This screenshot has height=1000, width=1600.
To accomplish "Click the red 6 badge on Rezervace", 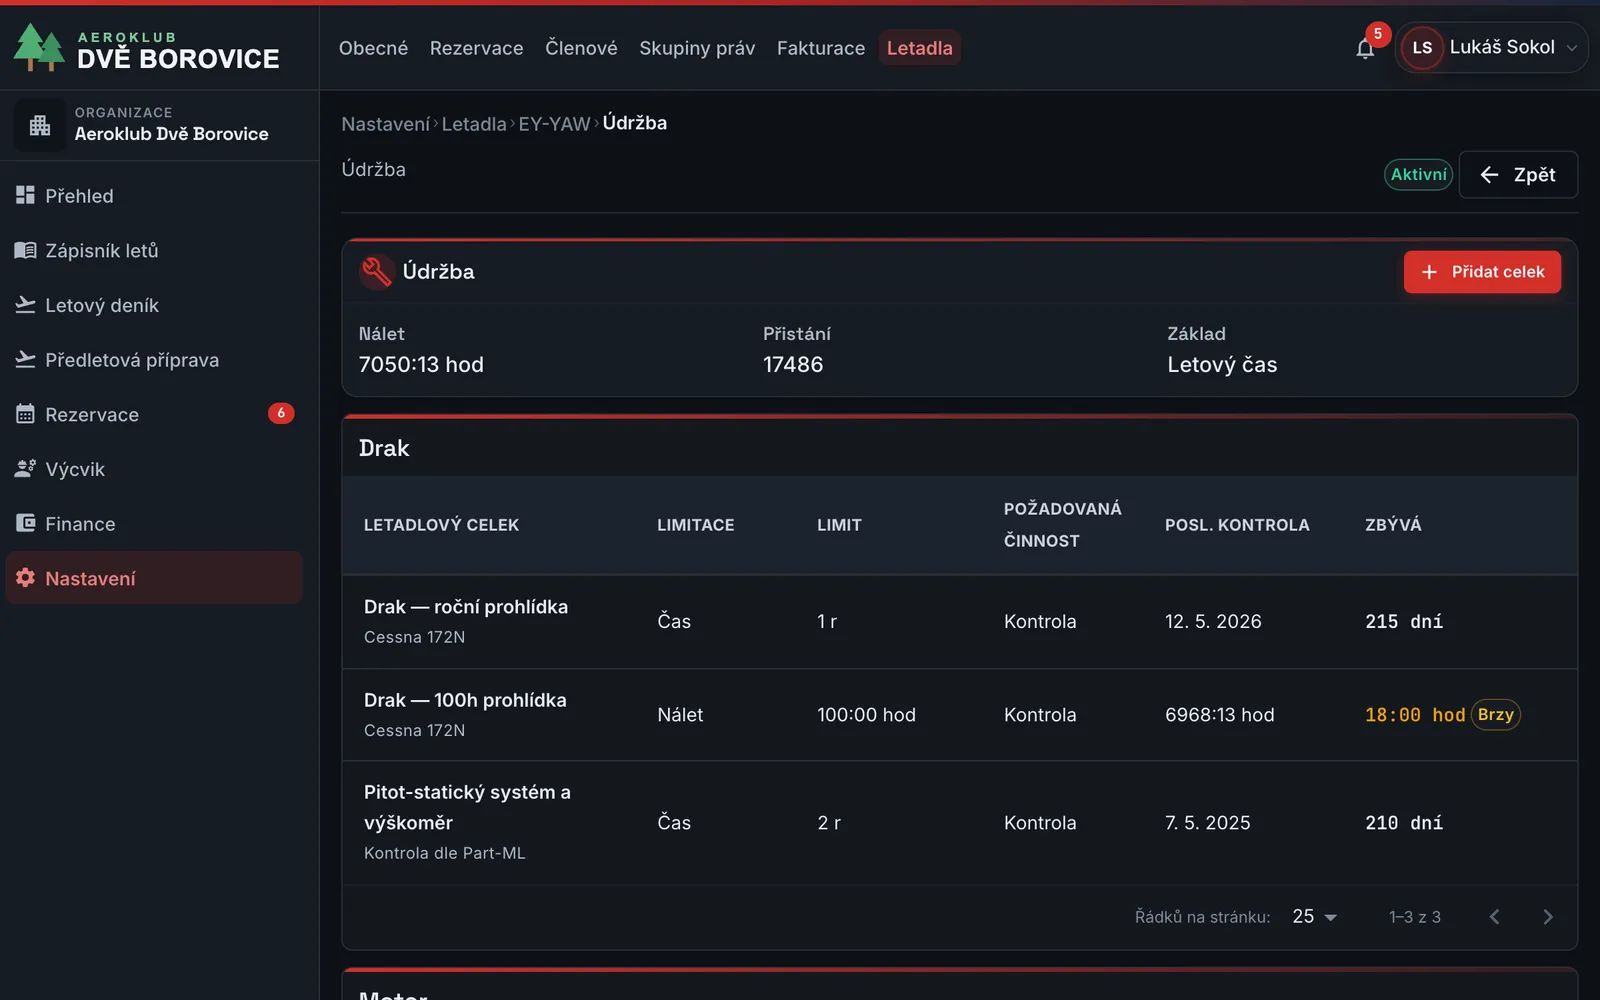I will 281,413.
